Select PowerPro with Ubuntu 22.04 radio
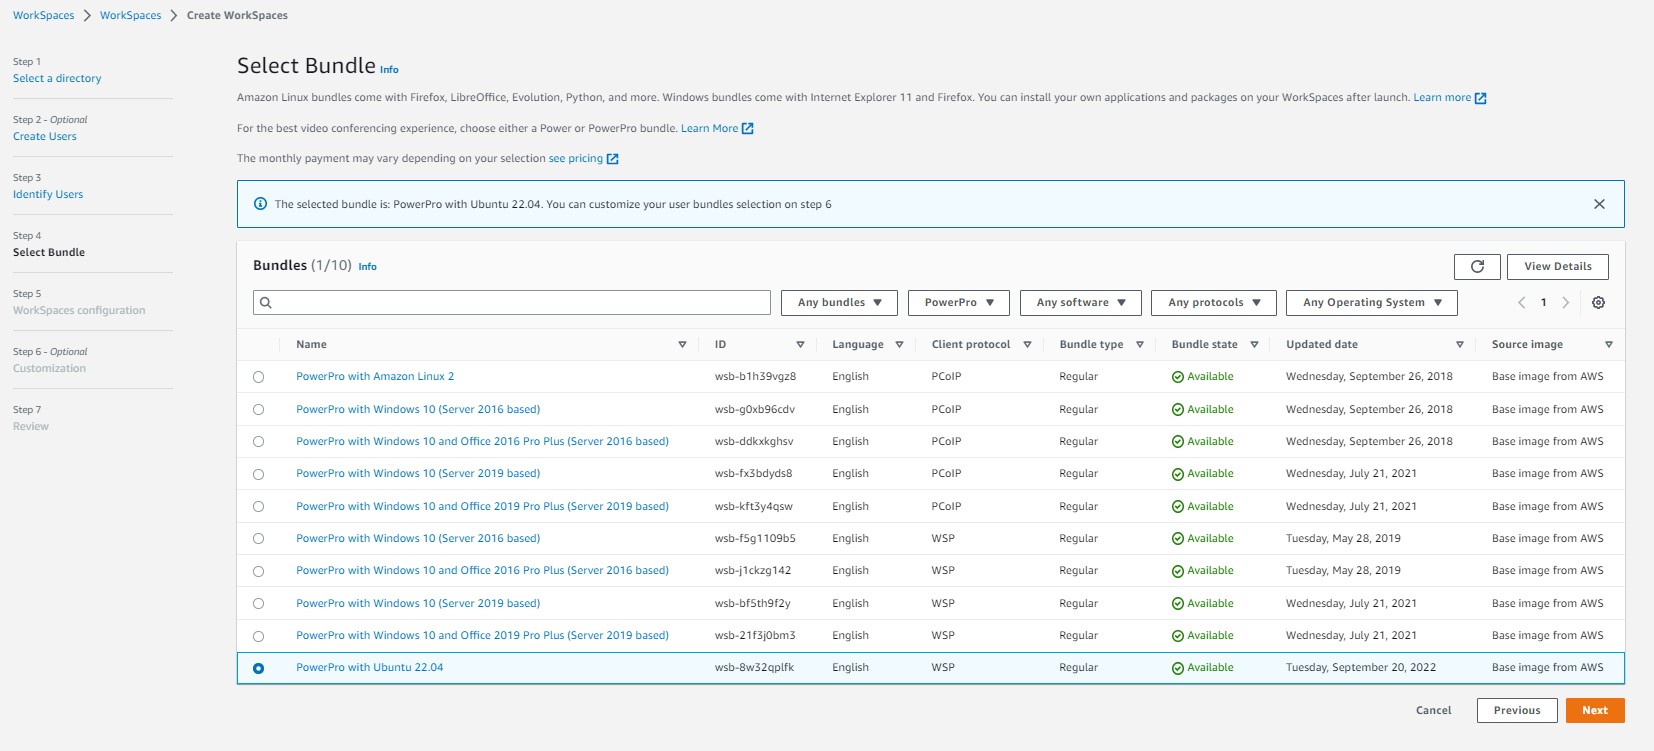The width and height of the screenshot is (1654, 751). pos(258,668)
